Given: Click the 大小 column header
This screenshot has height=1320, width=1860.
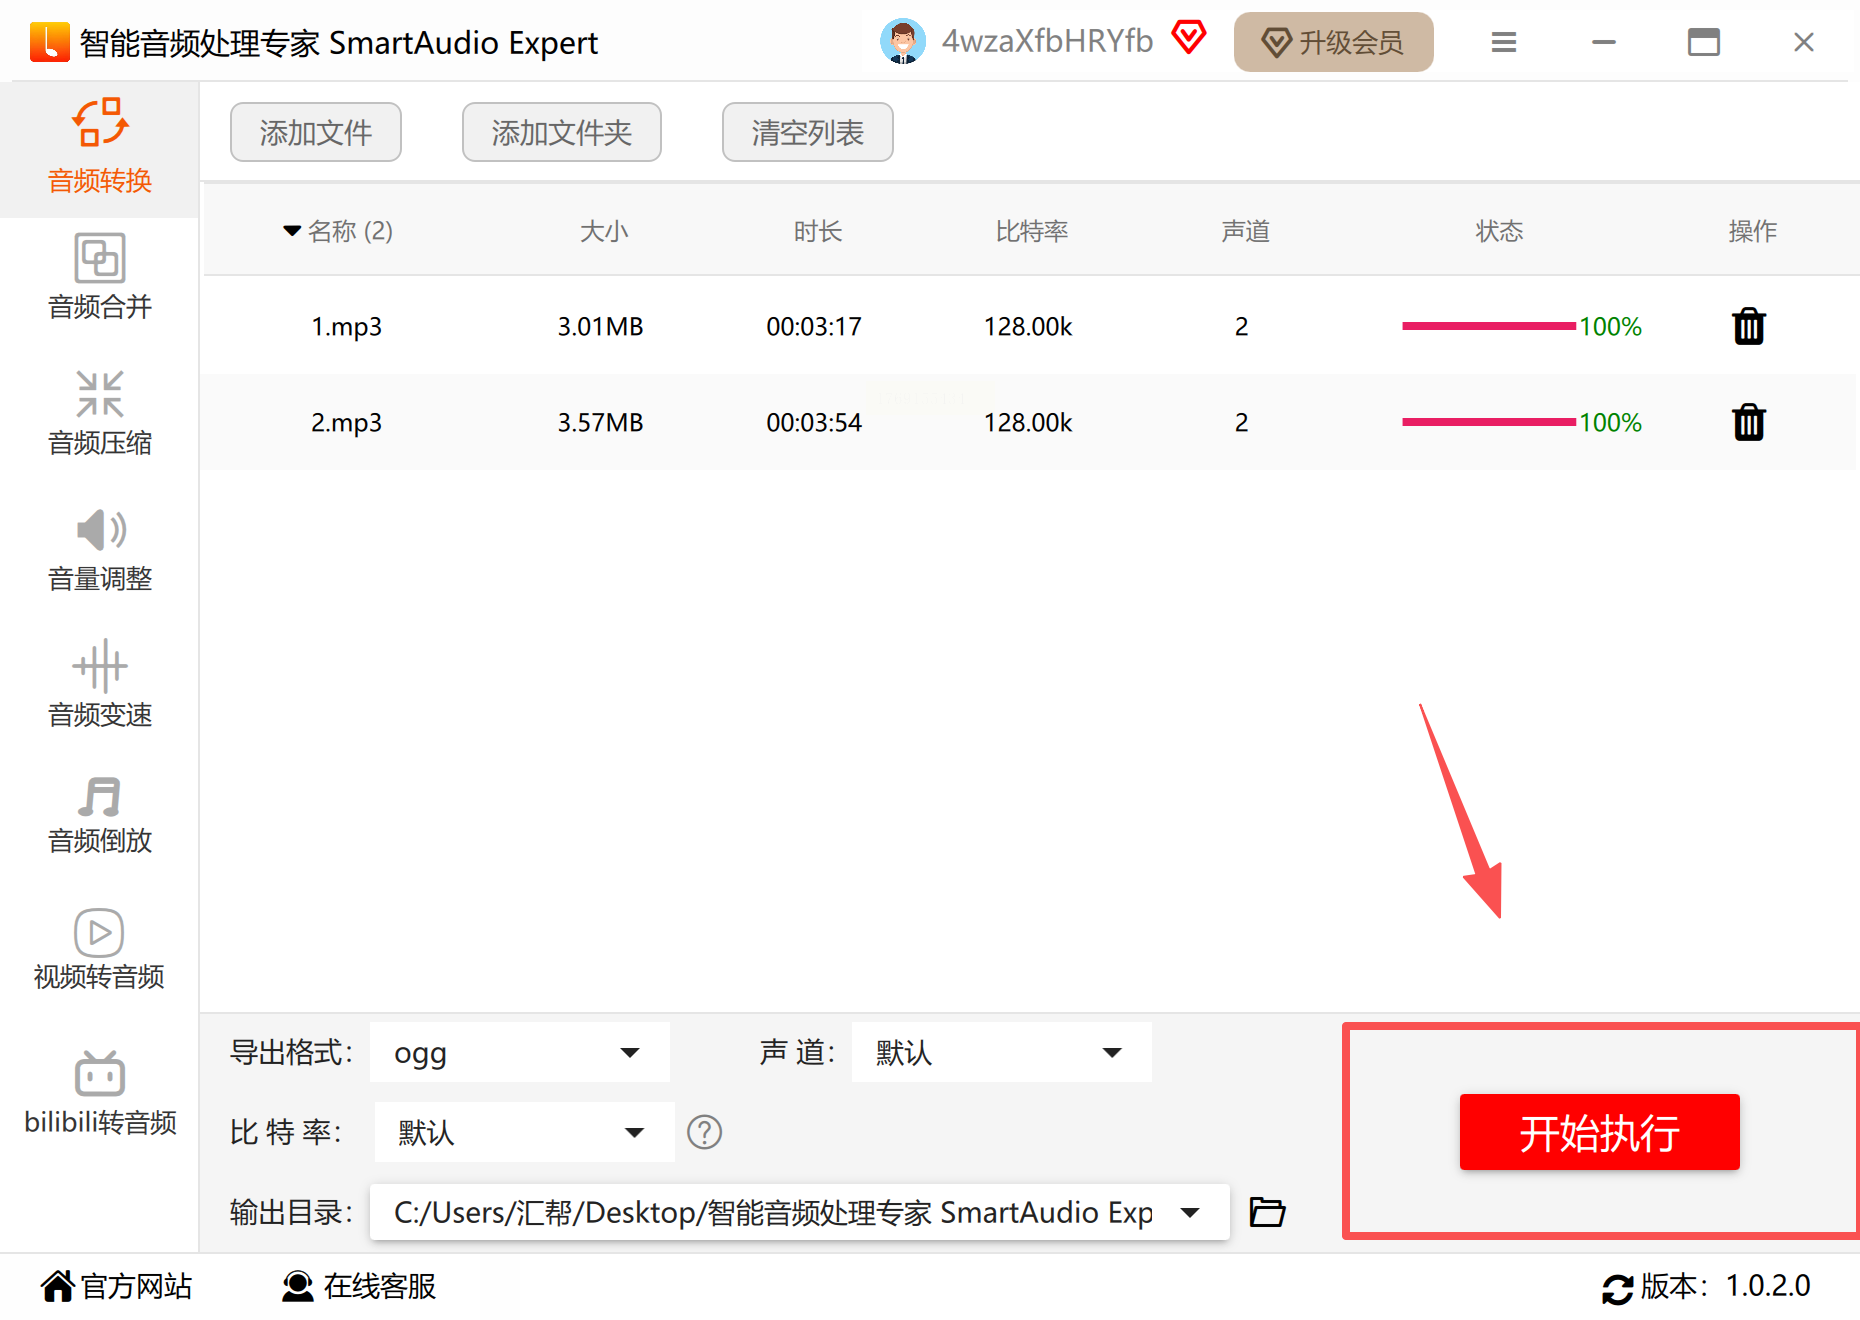Looking at the screenshot, I should [604, 231].
